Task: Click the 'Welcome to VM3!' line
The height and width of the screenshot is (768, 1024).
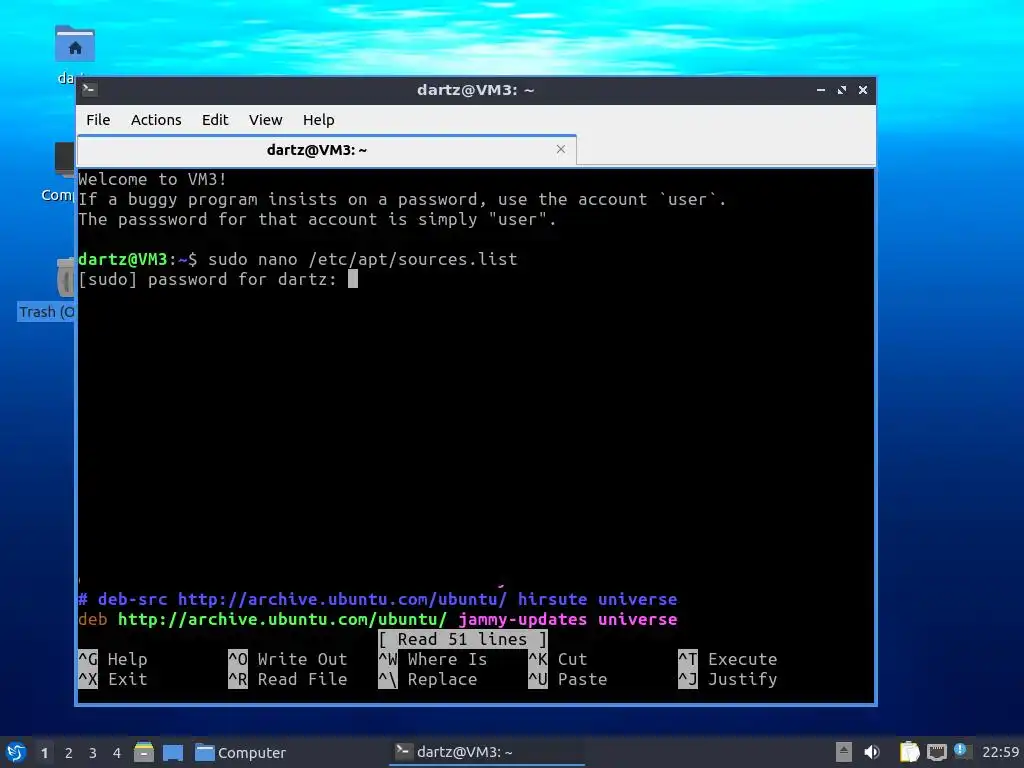Action: 152,179
